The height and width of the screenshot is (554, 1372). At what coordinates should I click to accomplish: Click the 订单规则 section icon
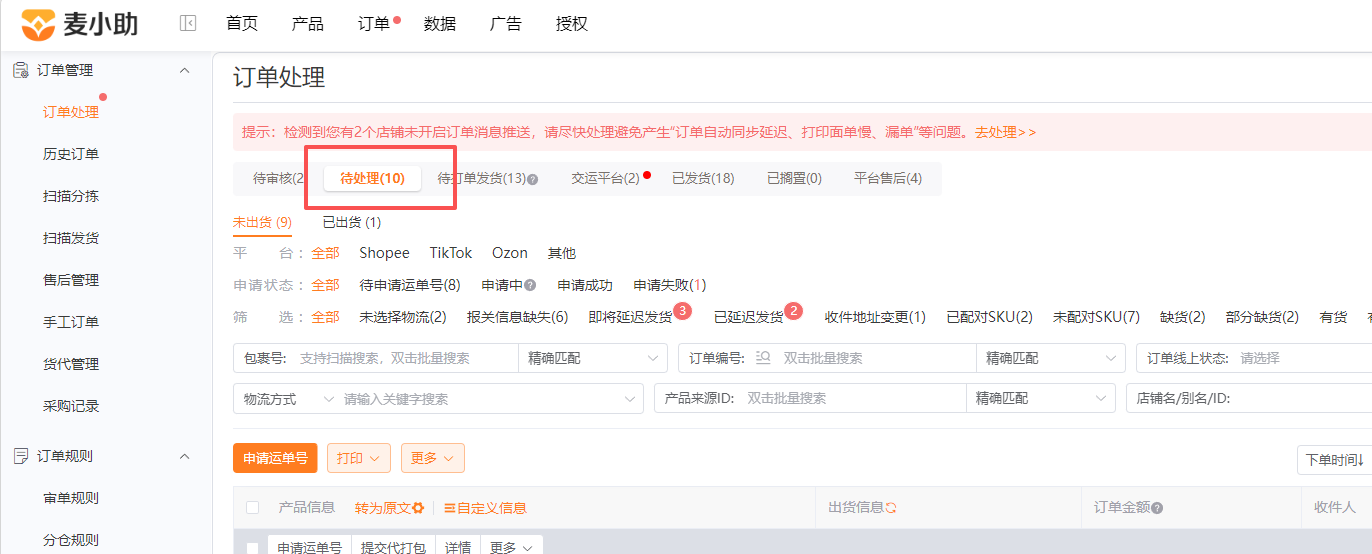pyautogui.click(x=20, y=456)
